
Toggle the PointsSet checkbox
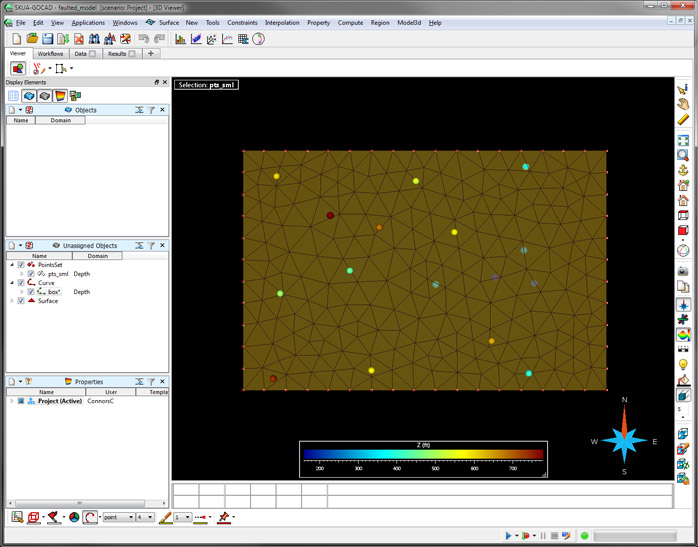[21, 265]
